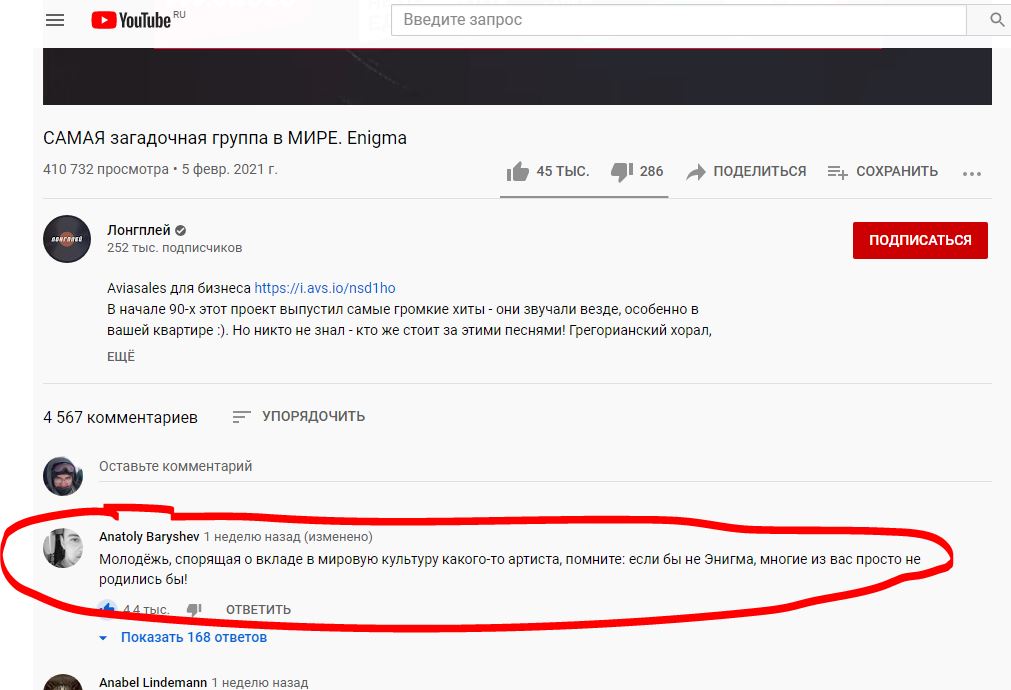Viewport: 1011px width, 690px height.
Task: Expand 'Показать 168 ответов' replies
Action: click(x=183, y=637)
